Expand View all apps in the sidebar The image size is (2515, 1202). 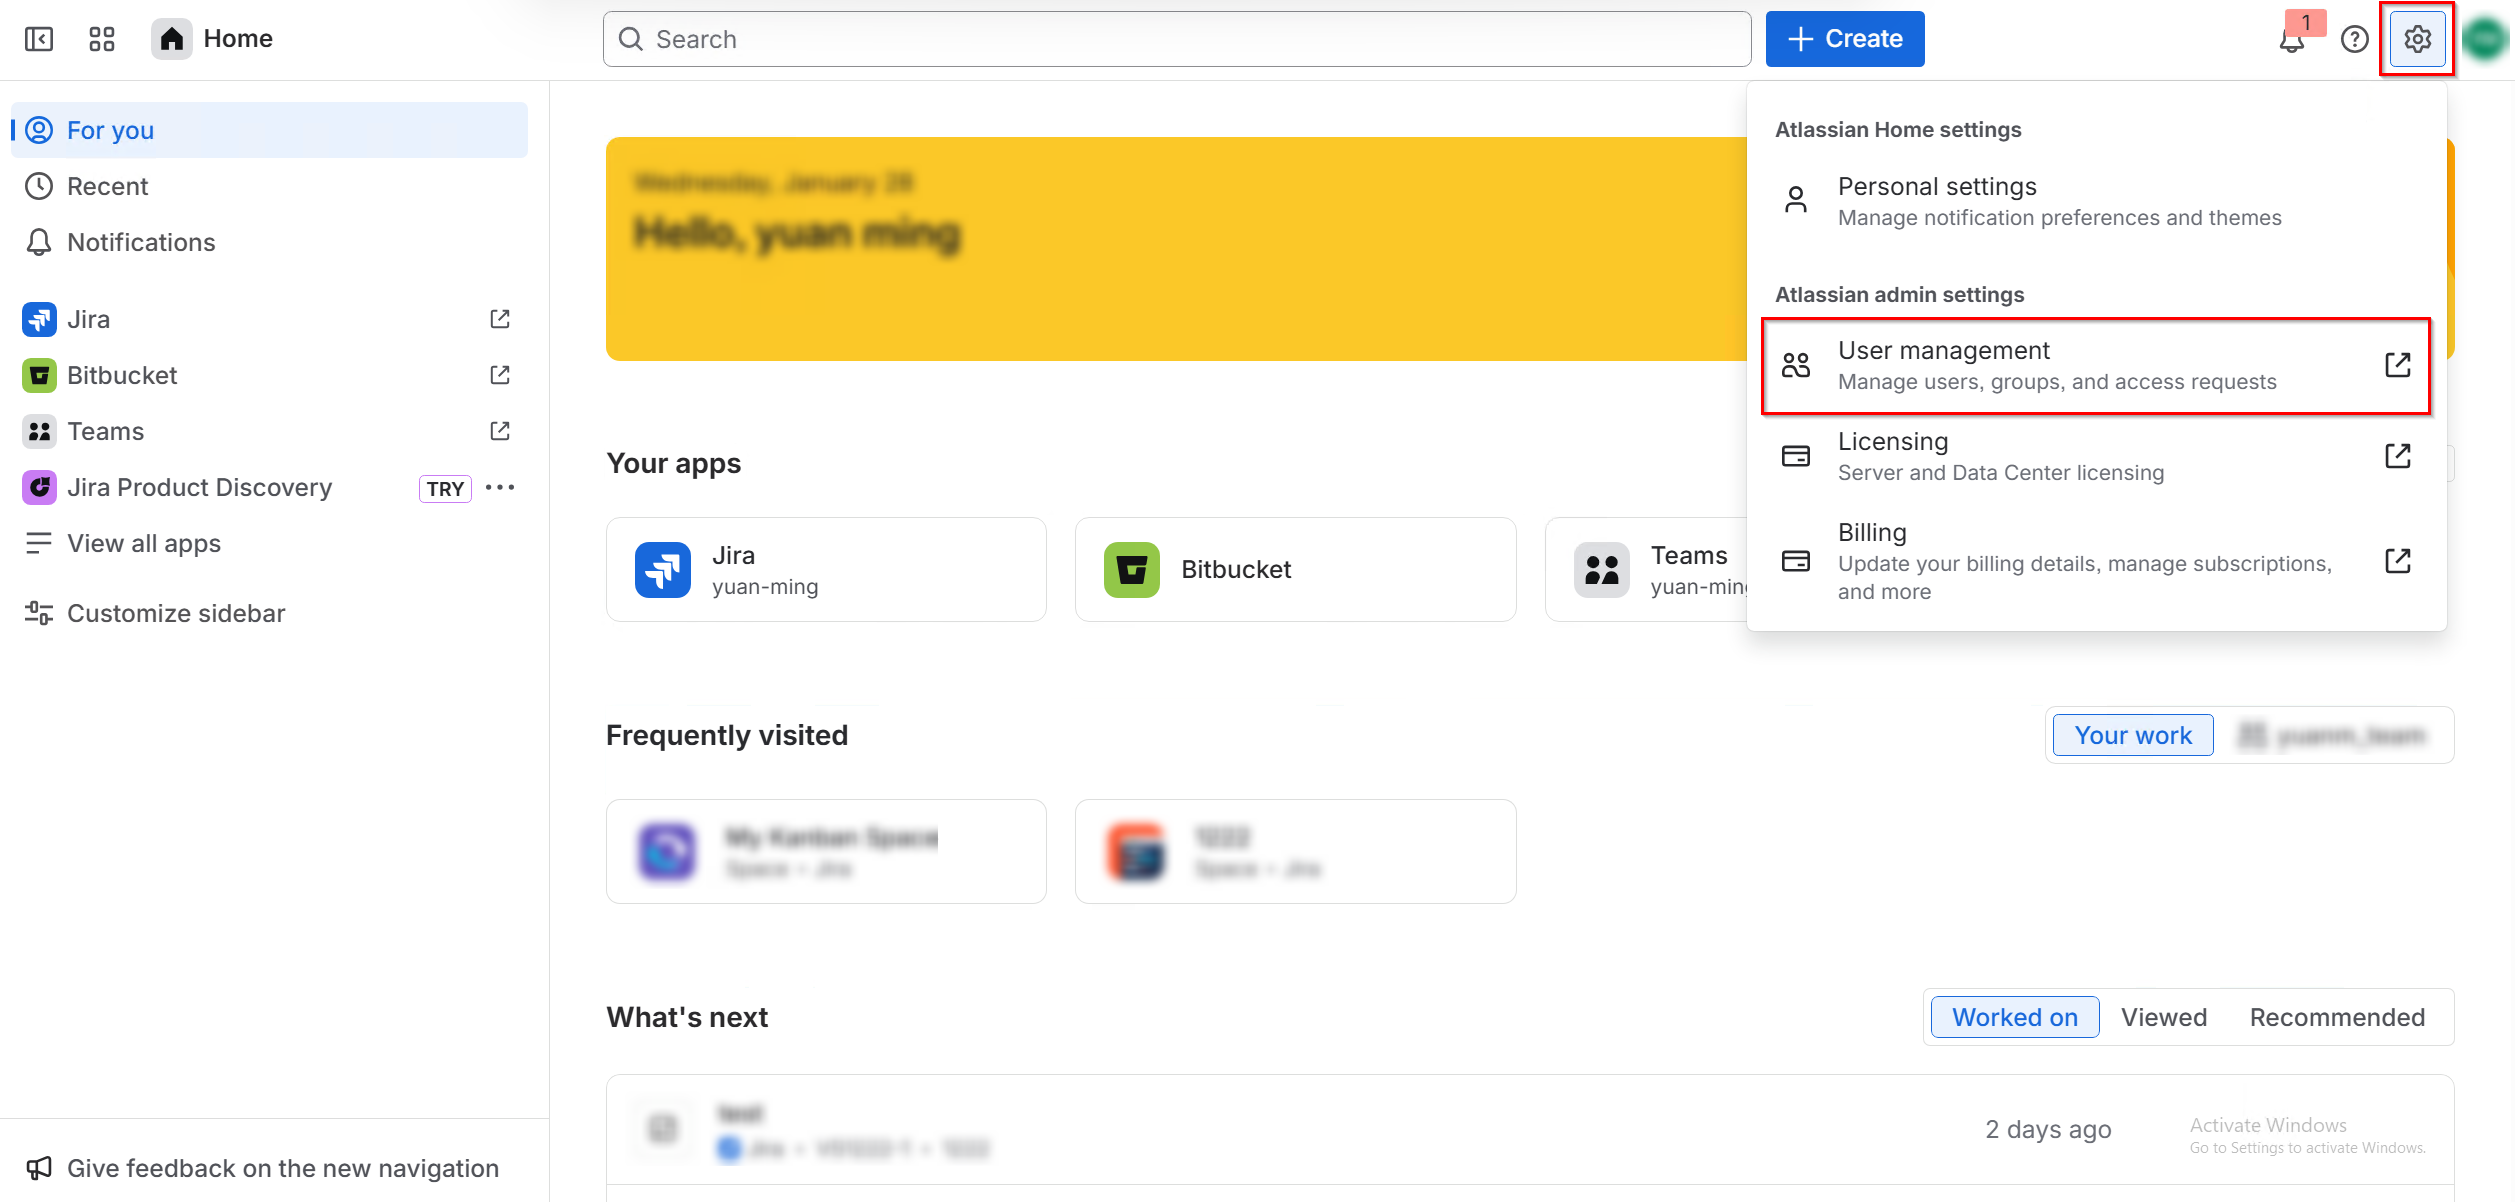coord(143,542)
